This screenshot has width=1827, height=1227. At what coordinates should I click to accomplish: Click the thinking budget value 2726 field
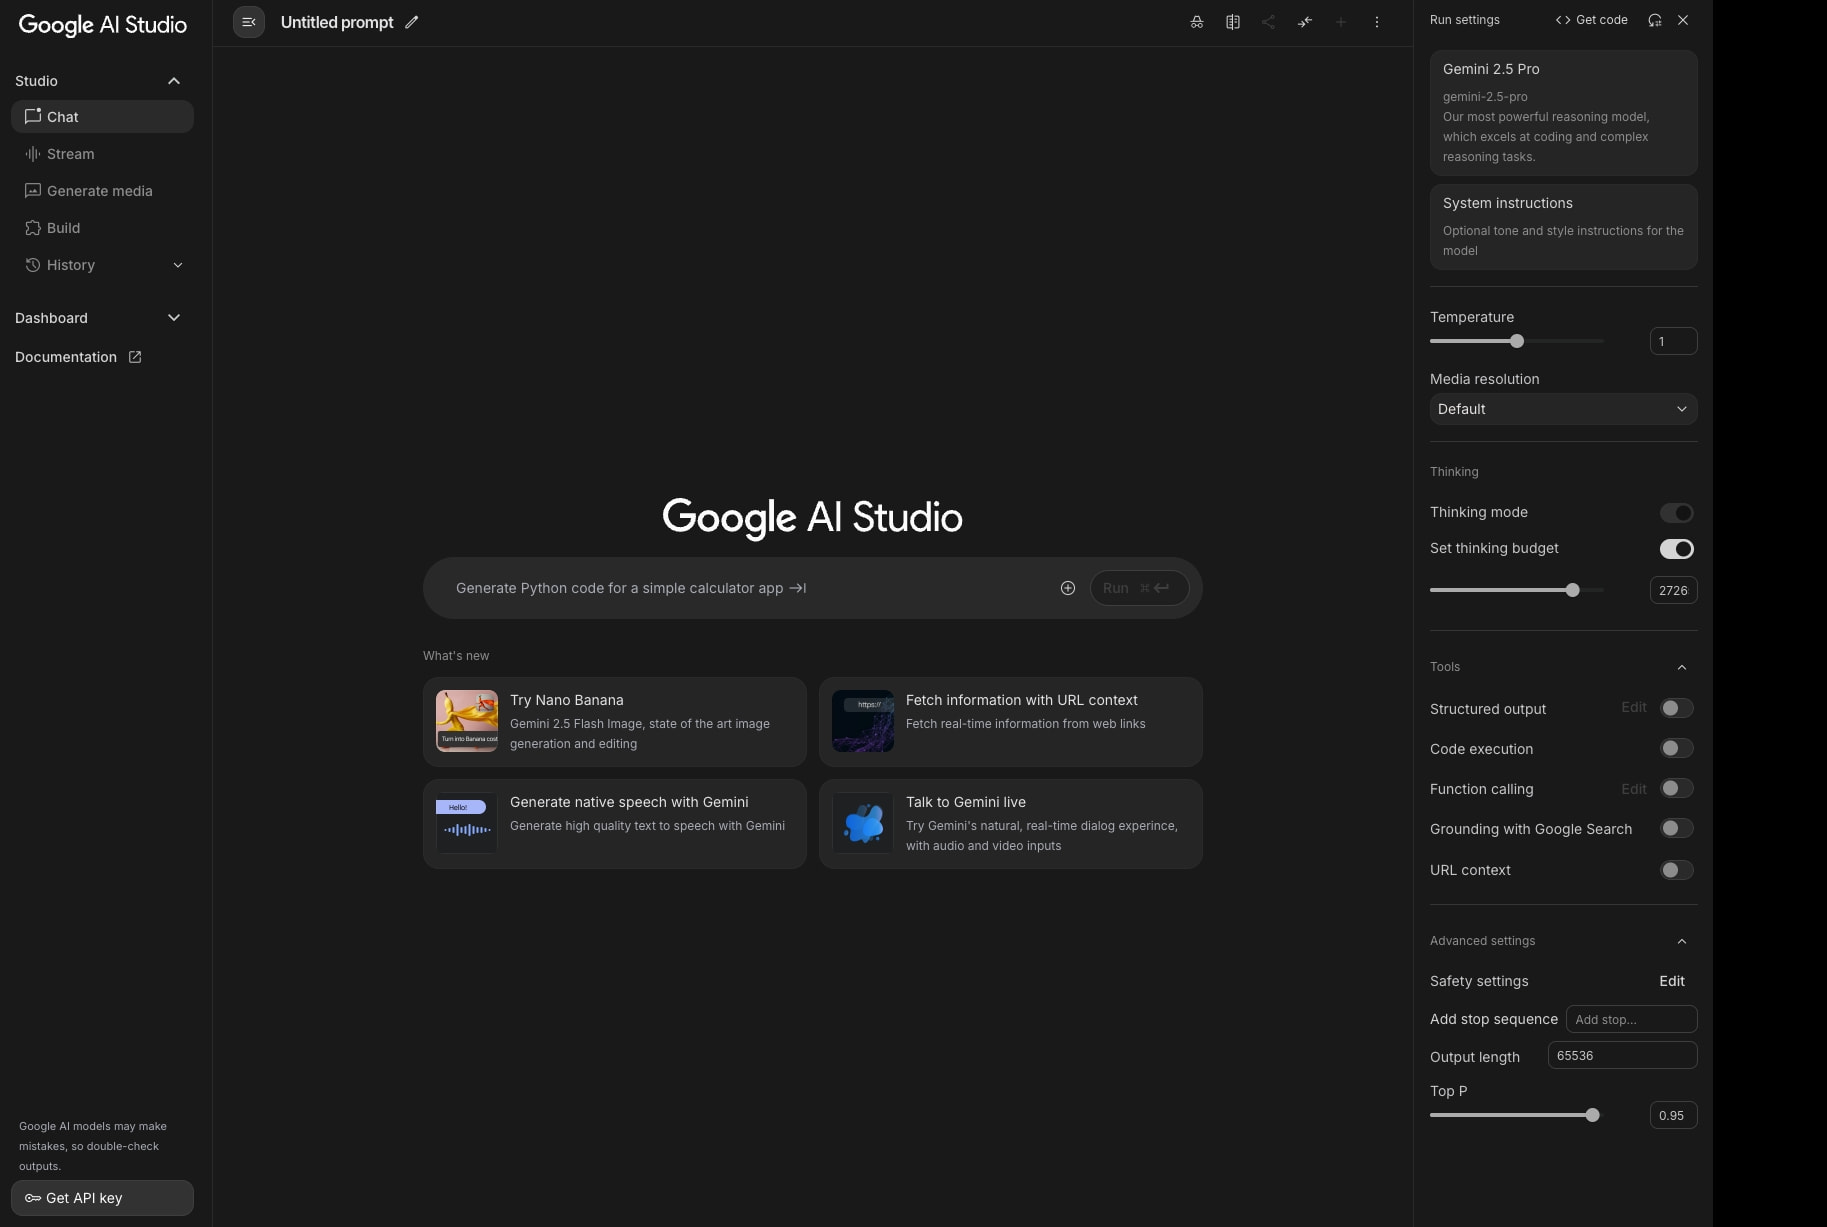coord(1674,590)
